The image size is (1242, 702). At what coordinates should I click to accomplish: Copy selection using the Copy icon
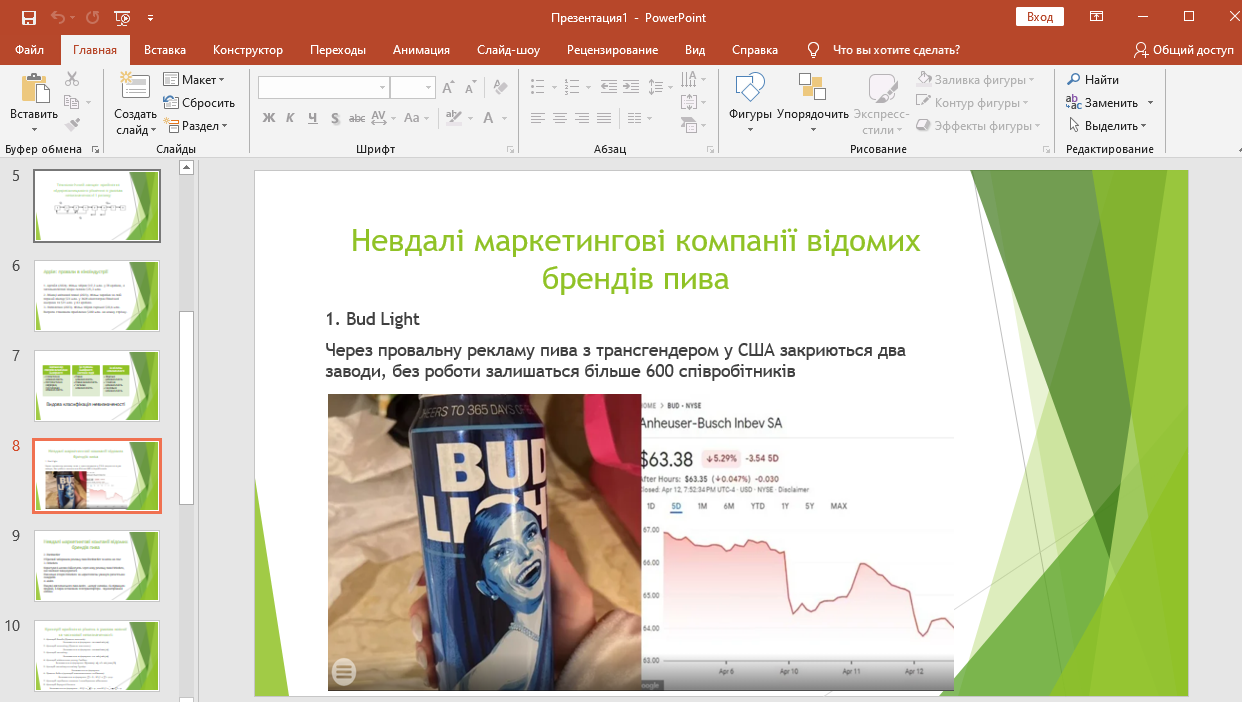(x=72, y=102)
